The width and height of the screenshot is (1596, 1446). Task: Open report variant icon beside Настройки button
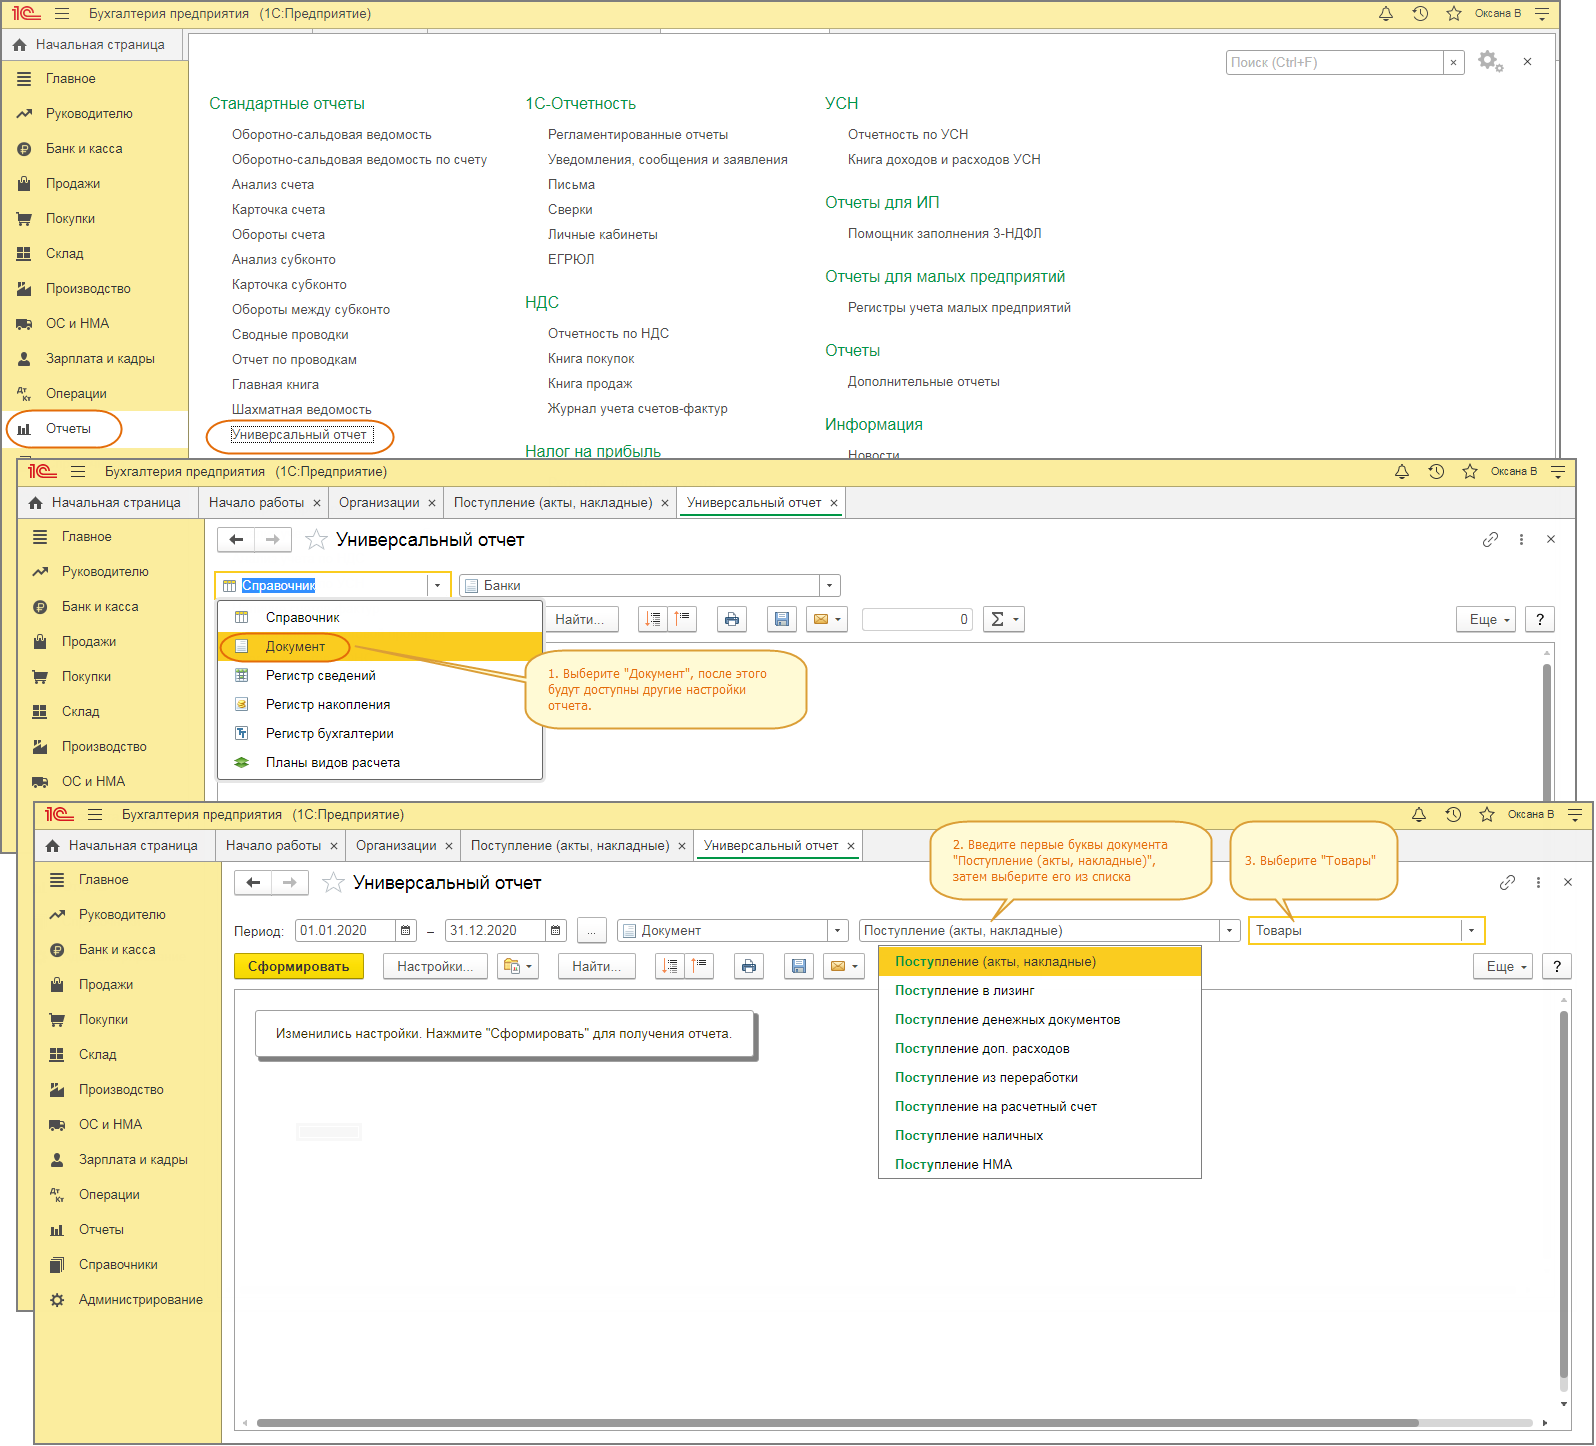click(517, 967)
